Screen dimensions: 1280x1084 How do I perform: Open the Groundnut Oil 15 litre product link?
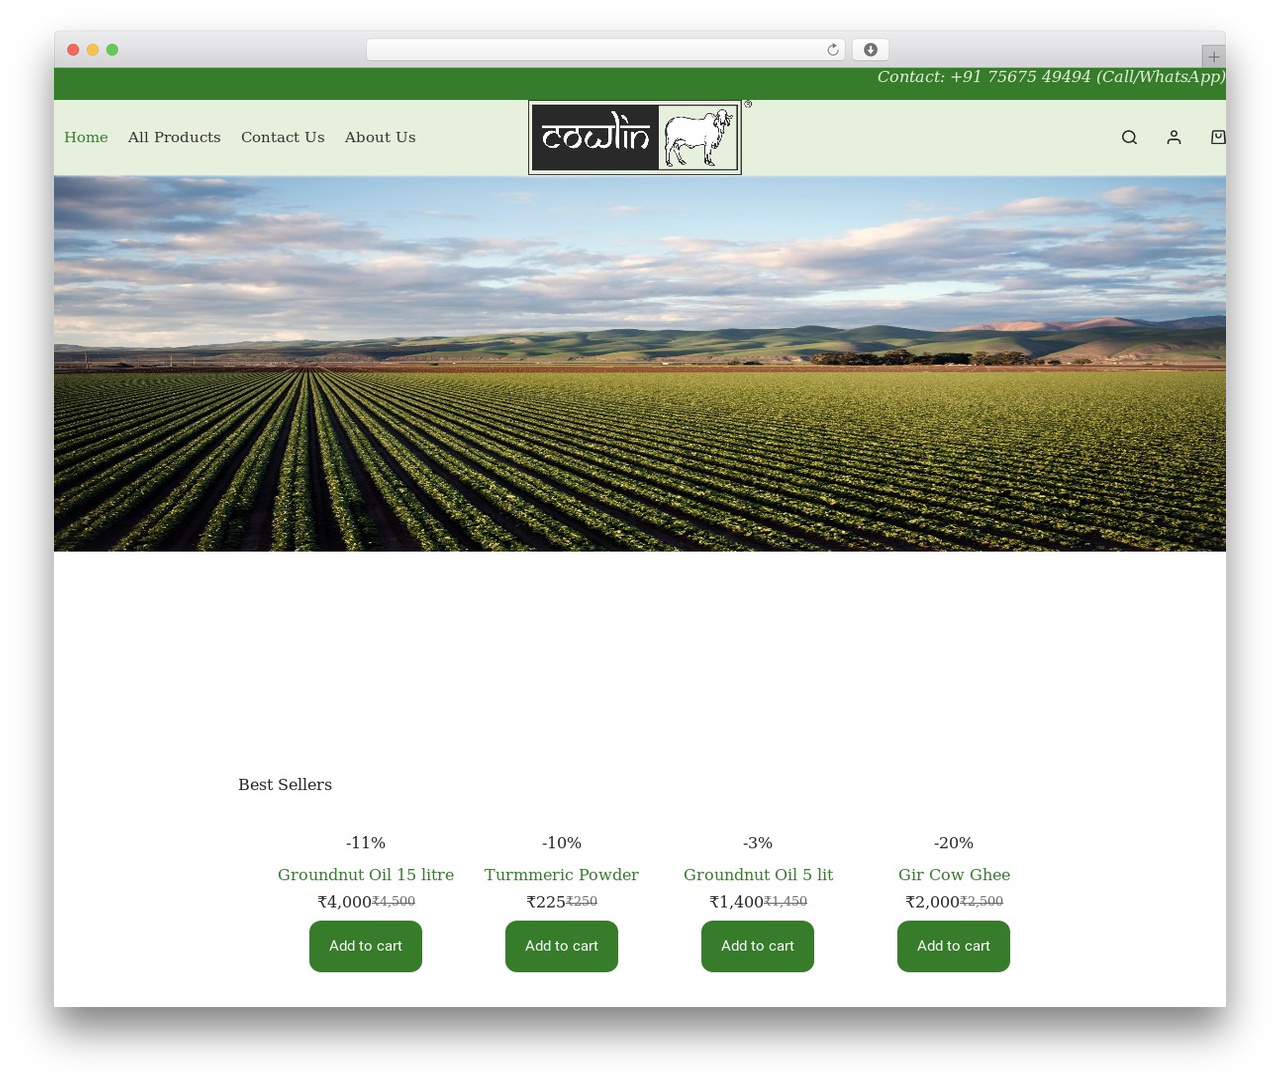(366, 874)
